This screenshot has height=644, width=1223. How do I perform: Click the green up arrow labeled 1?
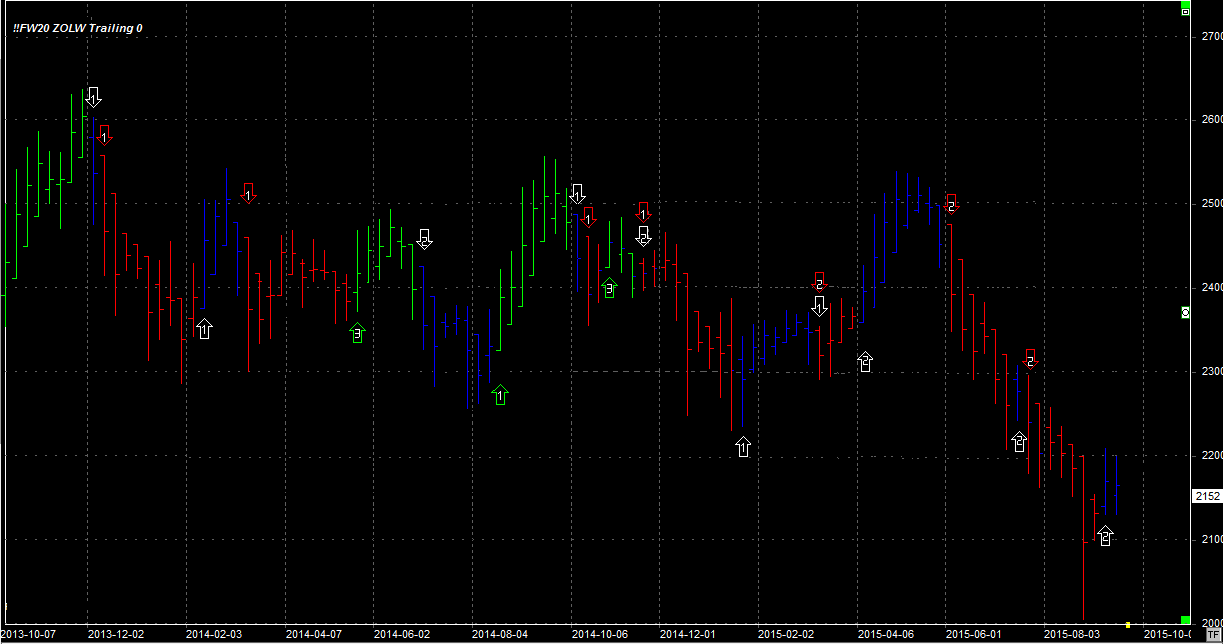coord(500,395)
